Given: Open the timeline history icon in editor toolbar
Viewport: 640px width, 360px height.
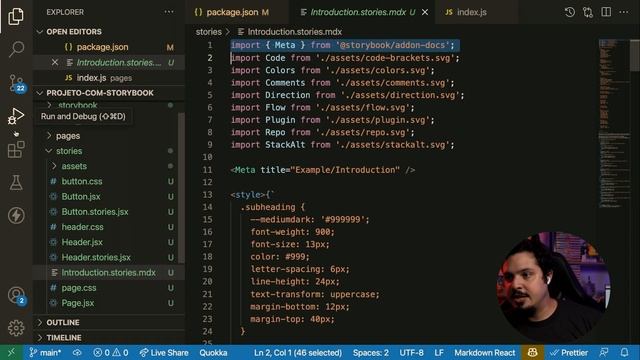Looking at the screenshot, I should (x=569, y=12).
